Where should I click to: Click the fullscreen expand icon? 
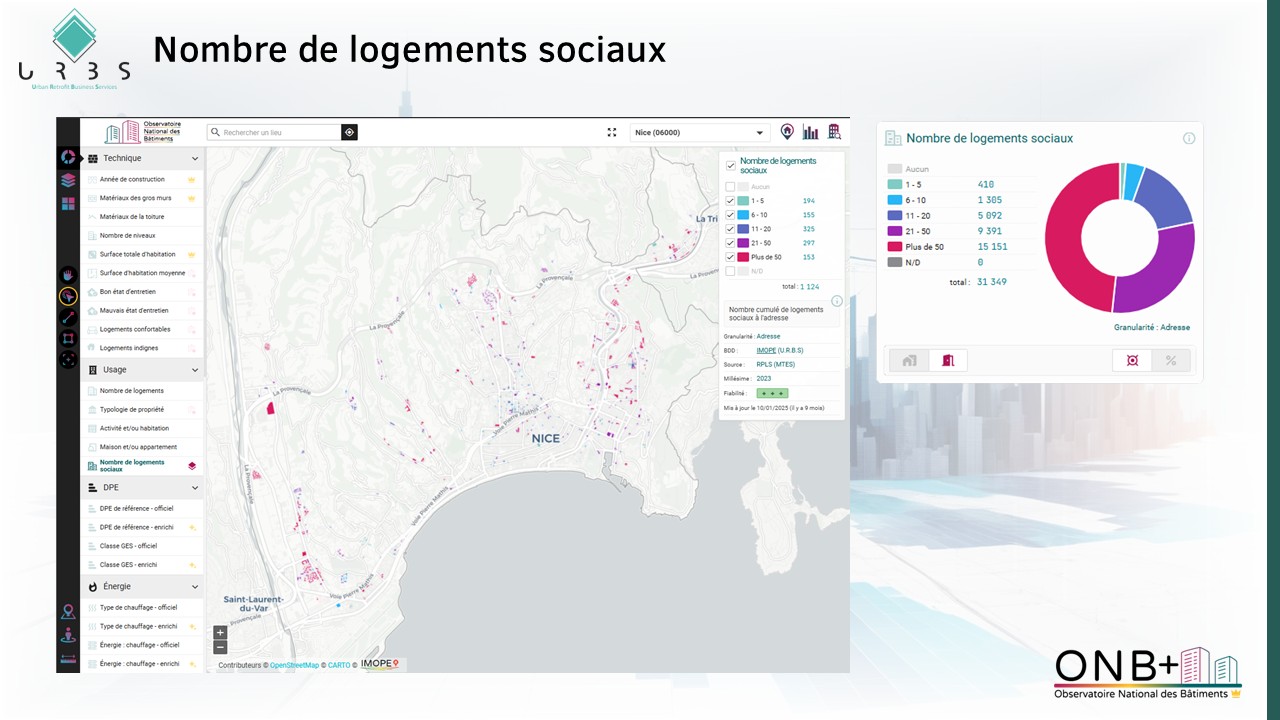(x=612, y=132)
